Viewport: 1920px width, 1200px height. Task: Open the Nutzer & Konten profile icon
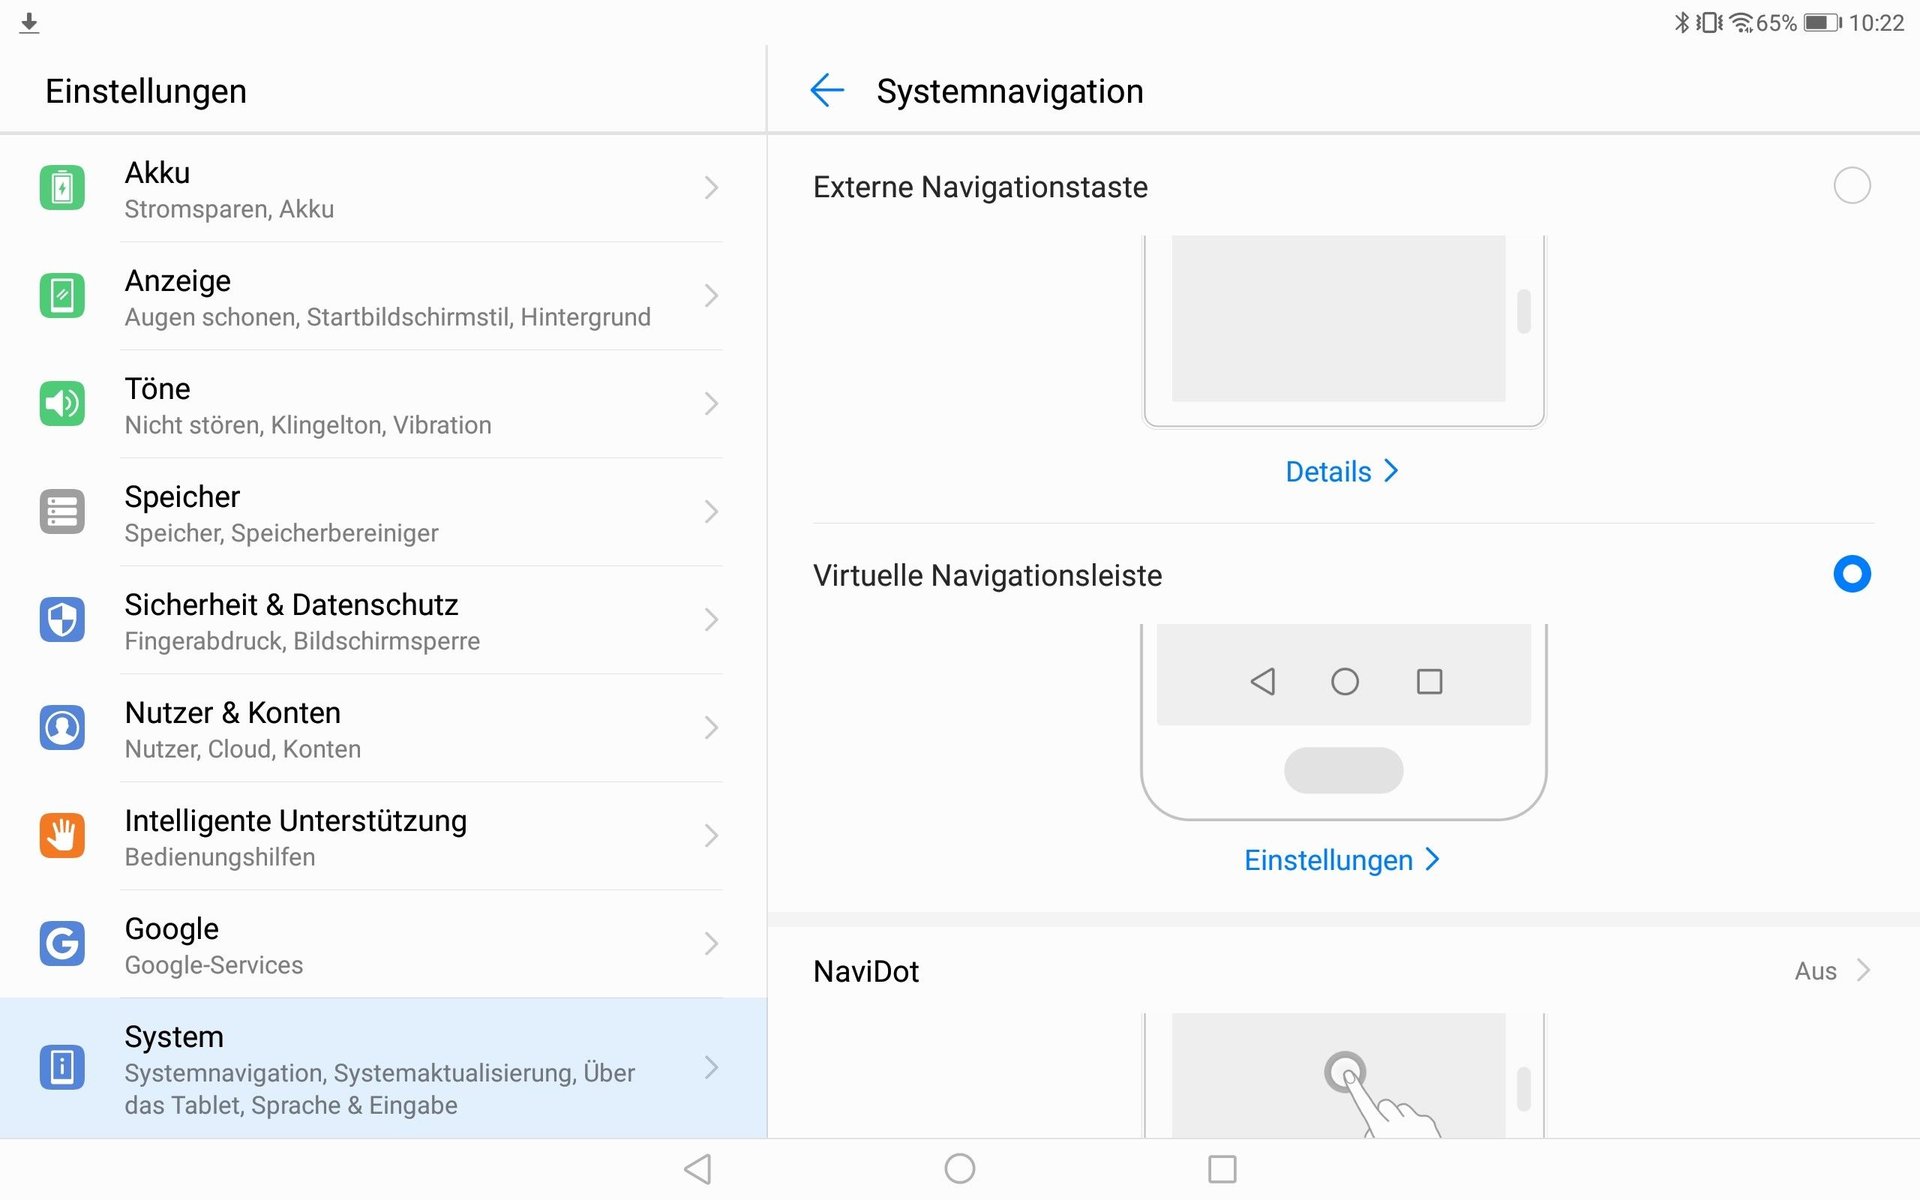tap(62, 727)
